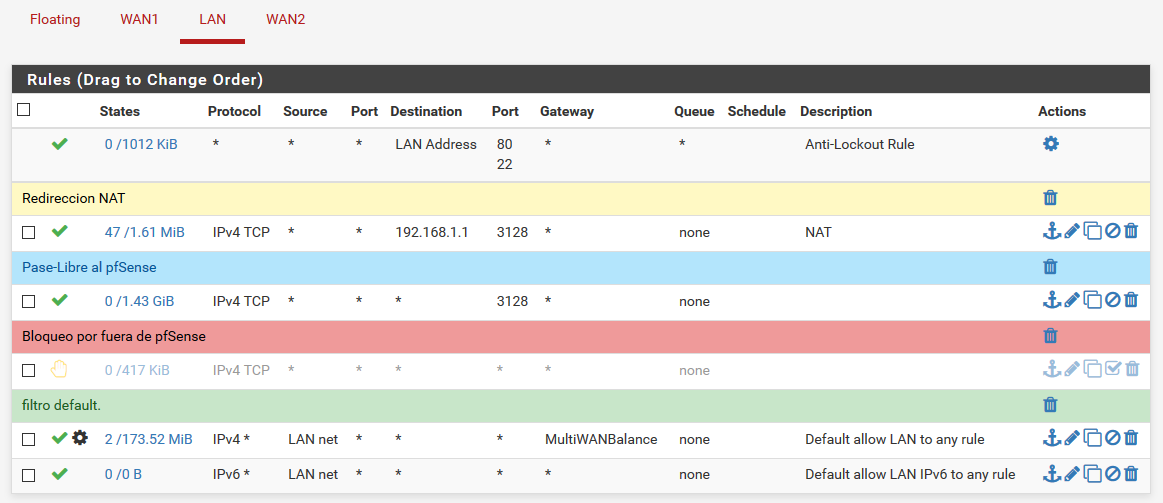Tick checkbox for disabled block rule
This screenshot has width=1163, height=503.
pyautogui.click(x=29, y=370)
